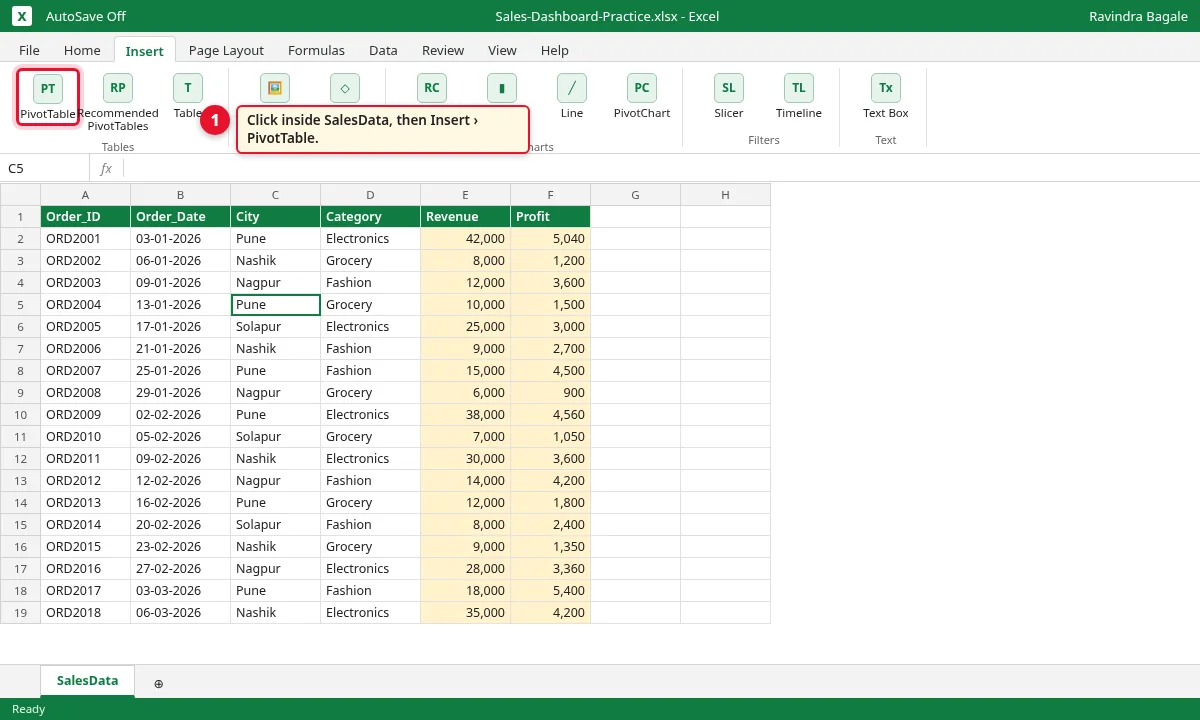The height and width of the screenshot is (720, 1200).
Task: Click the fx insert function icon
Action: pyautogui.click(x=106, y=168)
